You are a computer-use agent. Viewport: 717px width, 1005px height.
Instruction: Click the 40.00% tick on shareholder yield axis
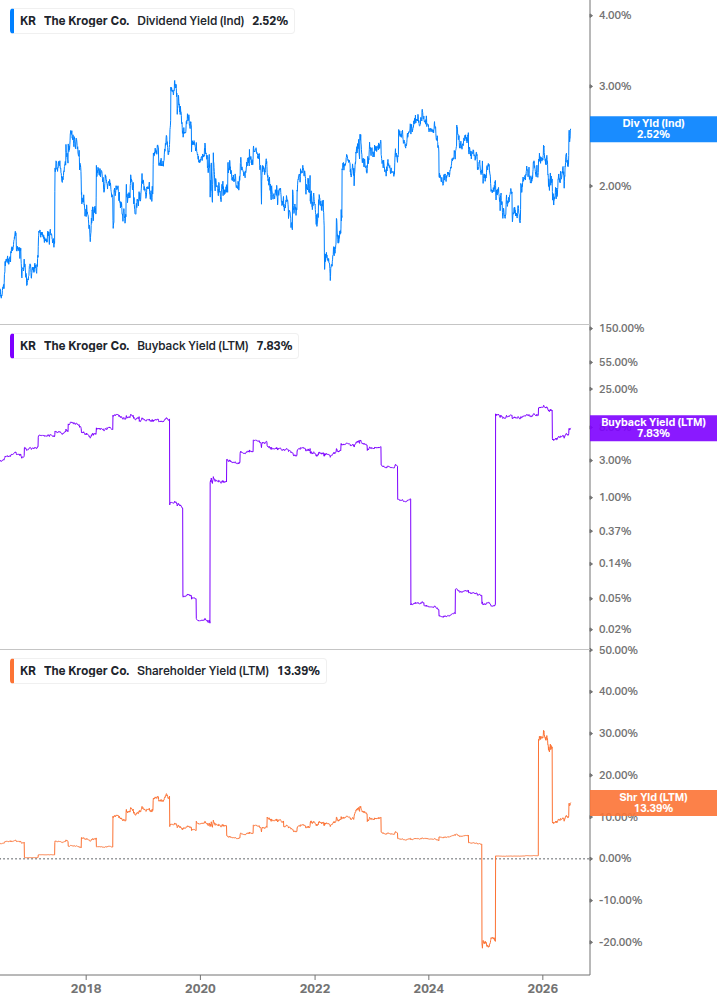click(618, 692)
